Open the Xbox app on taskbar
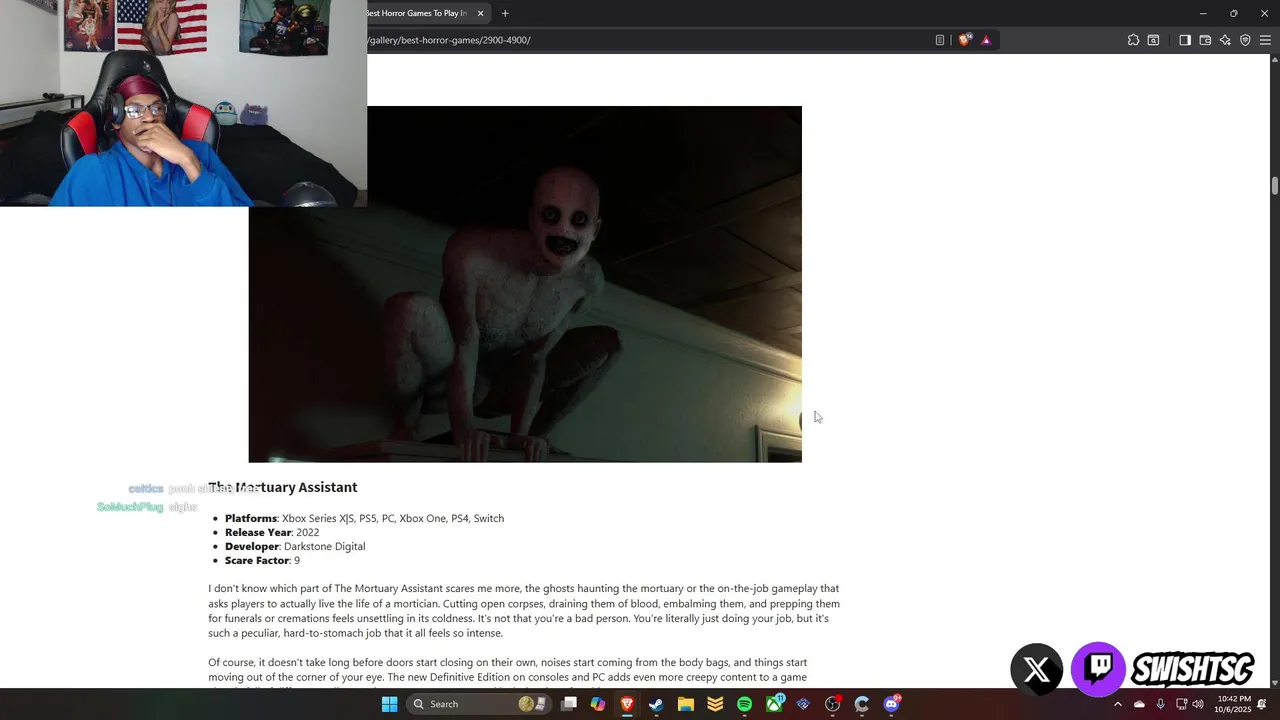Viewport: 1280px width, 720px height. (774, 704)
